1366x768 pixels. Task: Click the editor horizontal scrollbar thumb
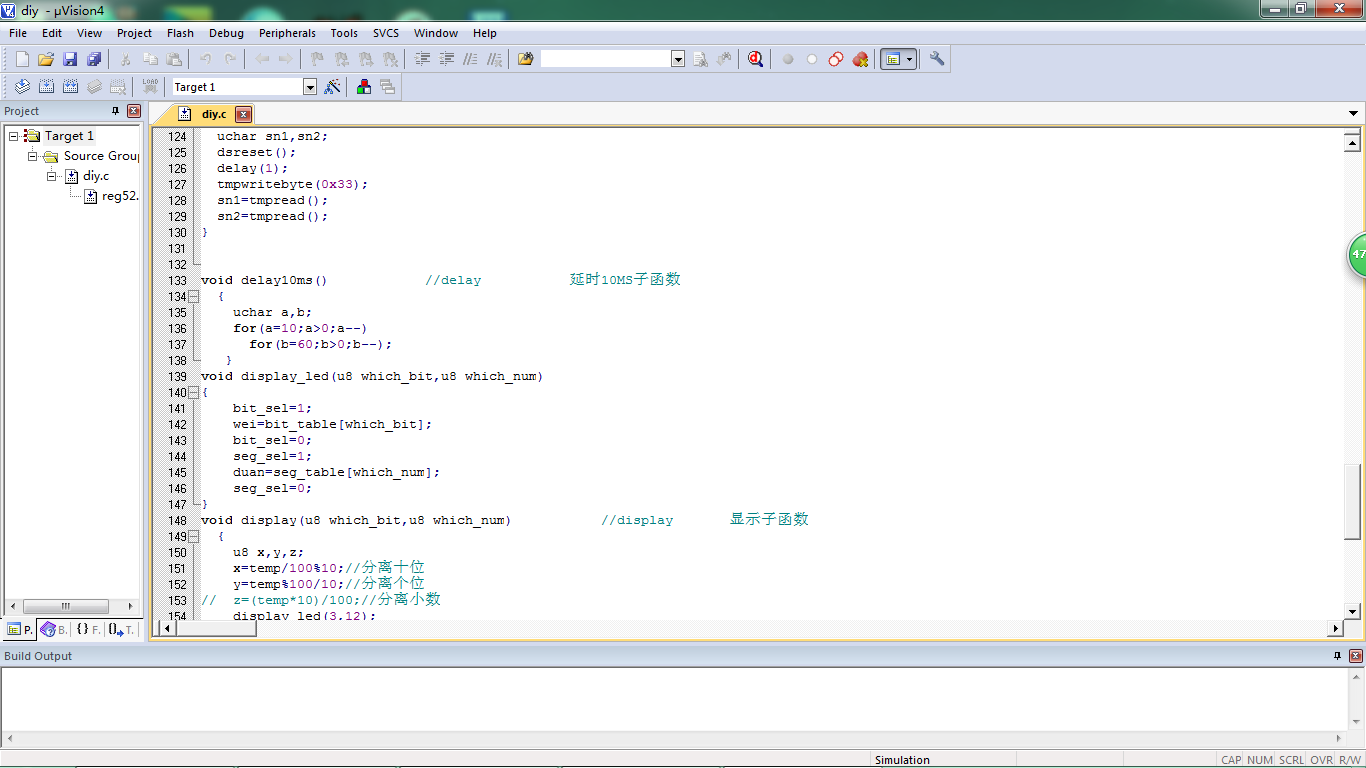217,628
